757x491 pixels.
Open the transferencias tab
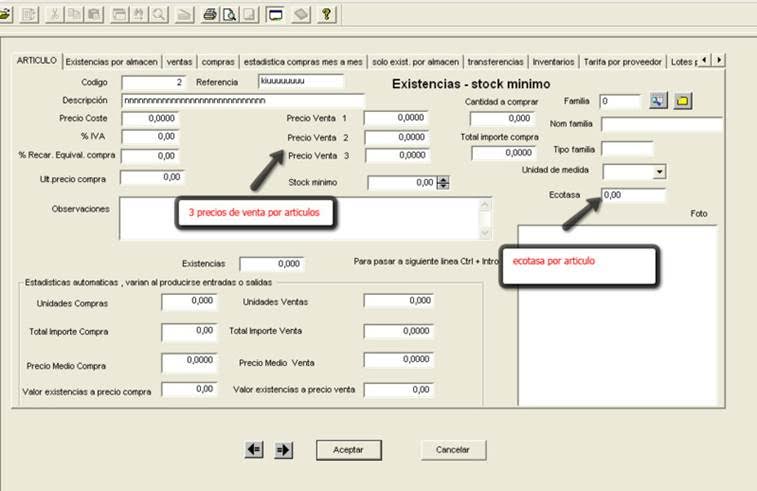point(495,62)
